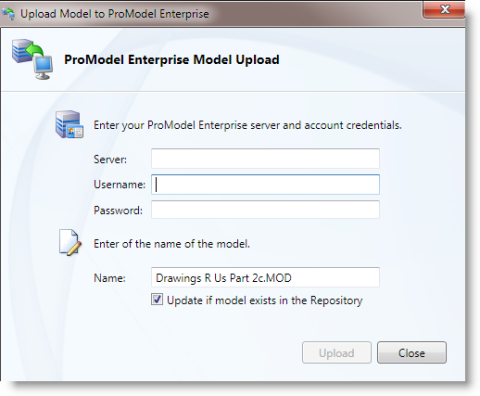Click the server-to-monitor upload header icon

click(x=32, y=59)
